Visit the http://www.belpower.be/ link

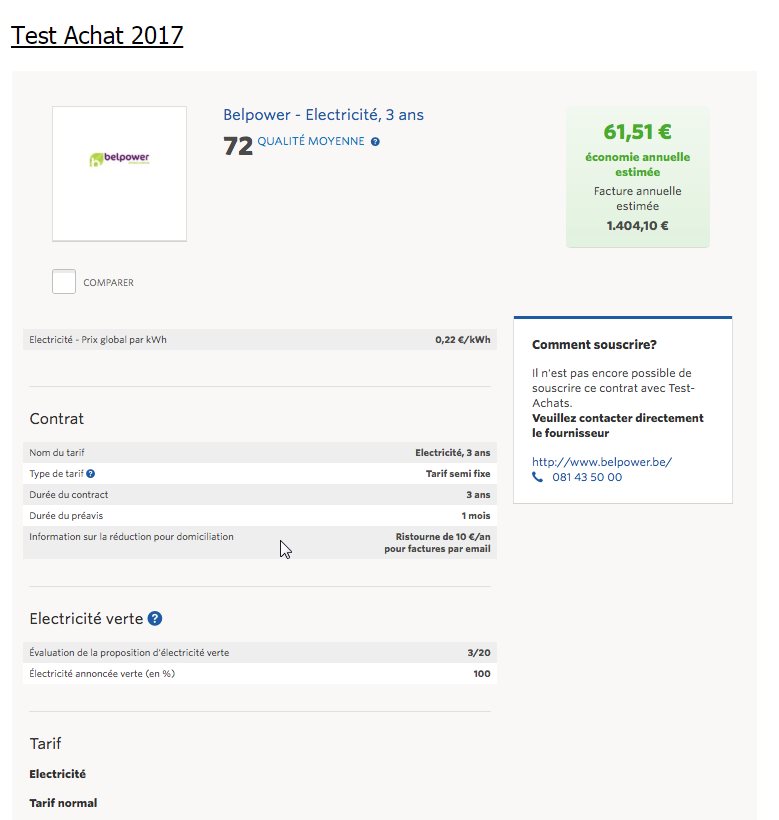click(x=601, y=462)
